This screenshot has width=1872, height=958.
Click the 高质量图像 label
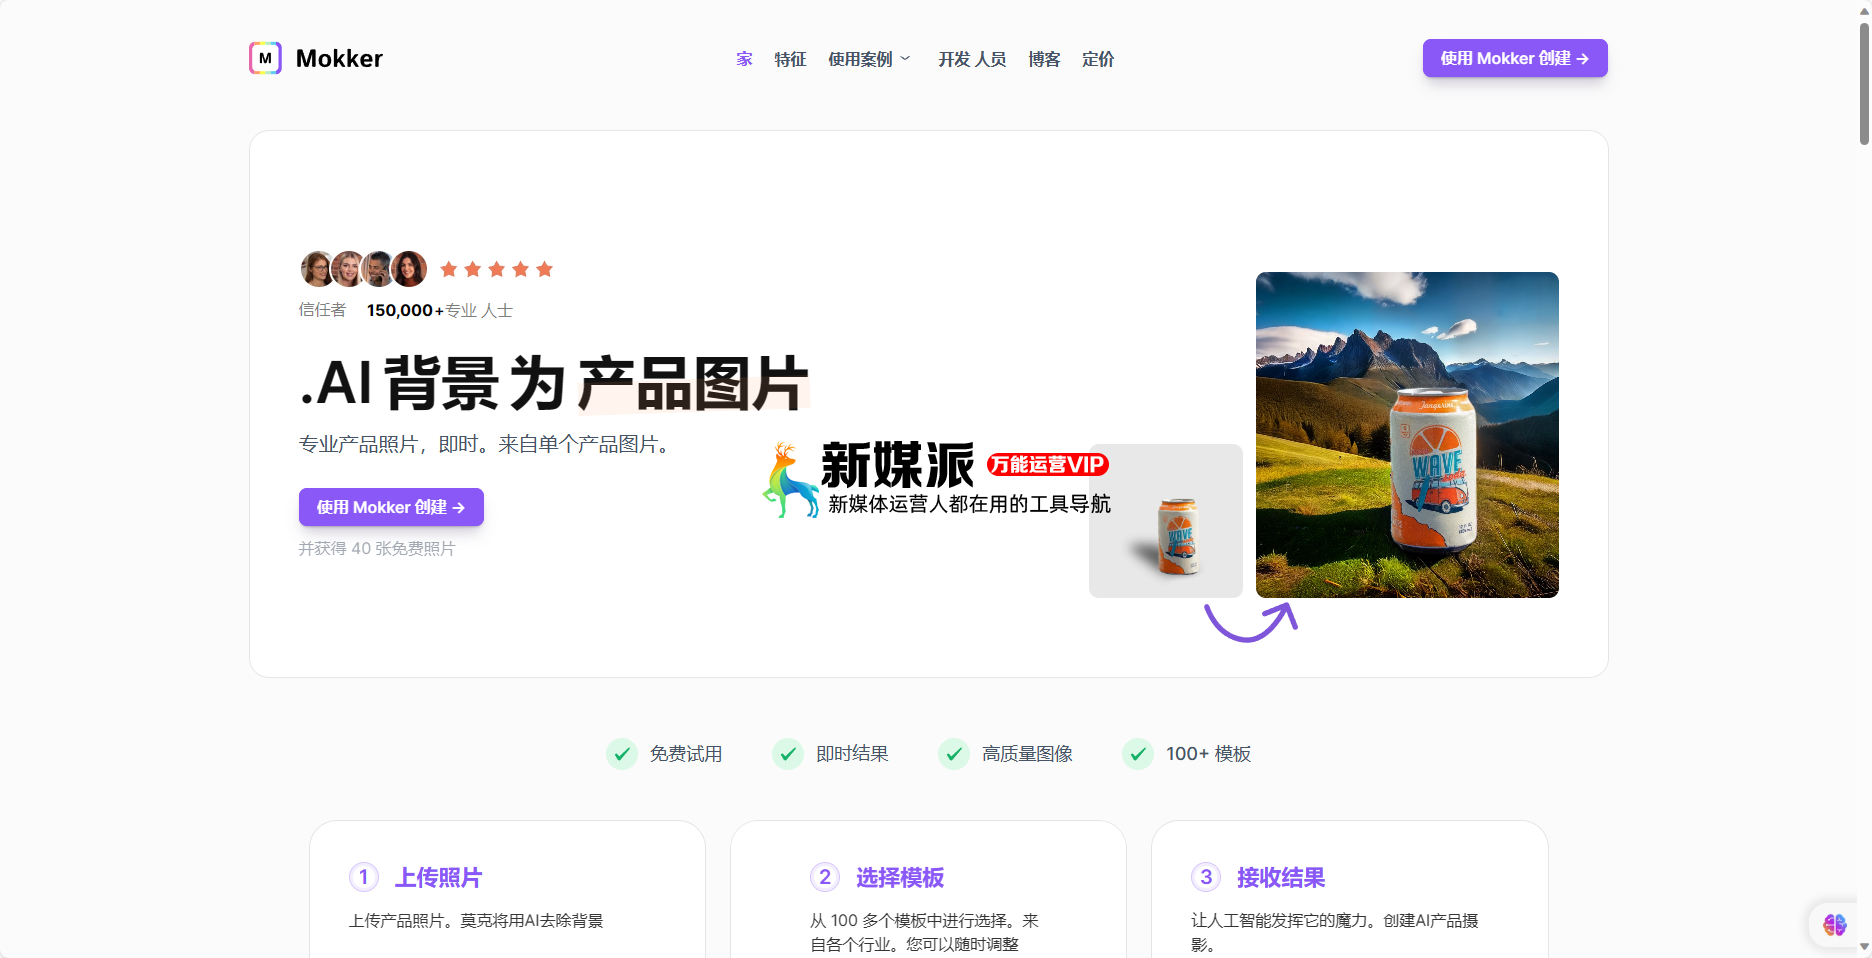(1027, 754)
